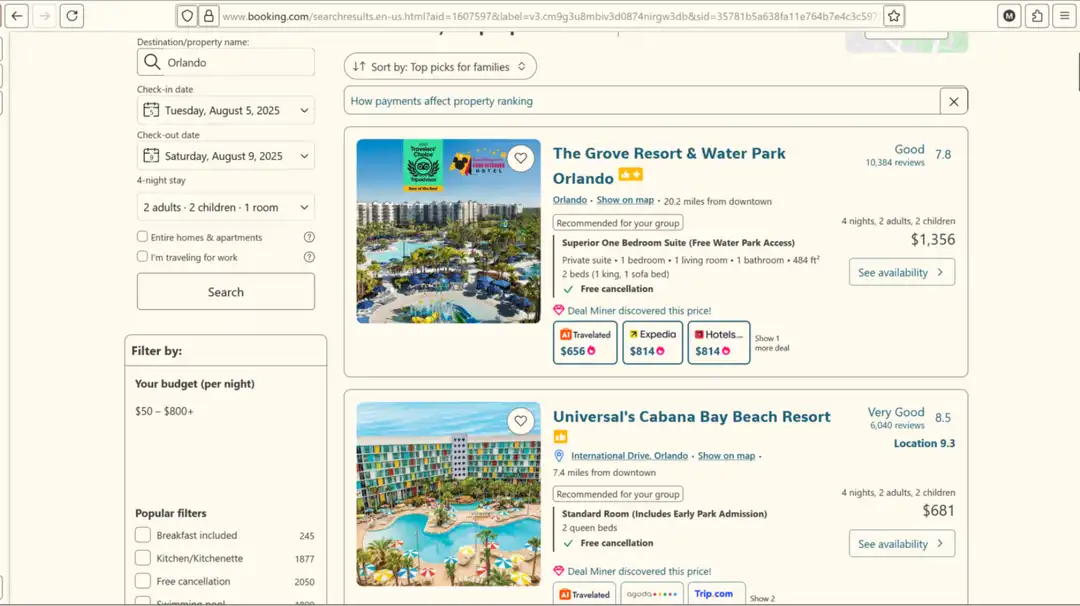
Task: Click help icon beside traveling for work
Action: (309, 257)
